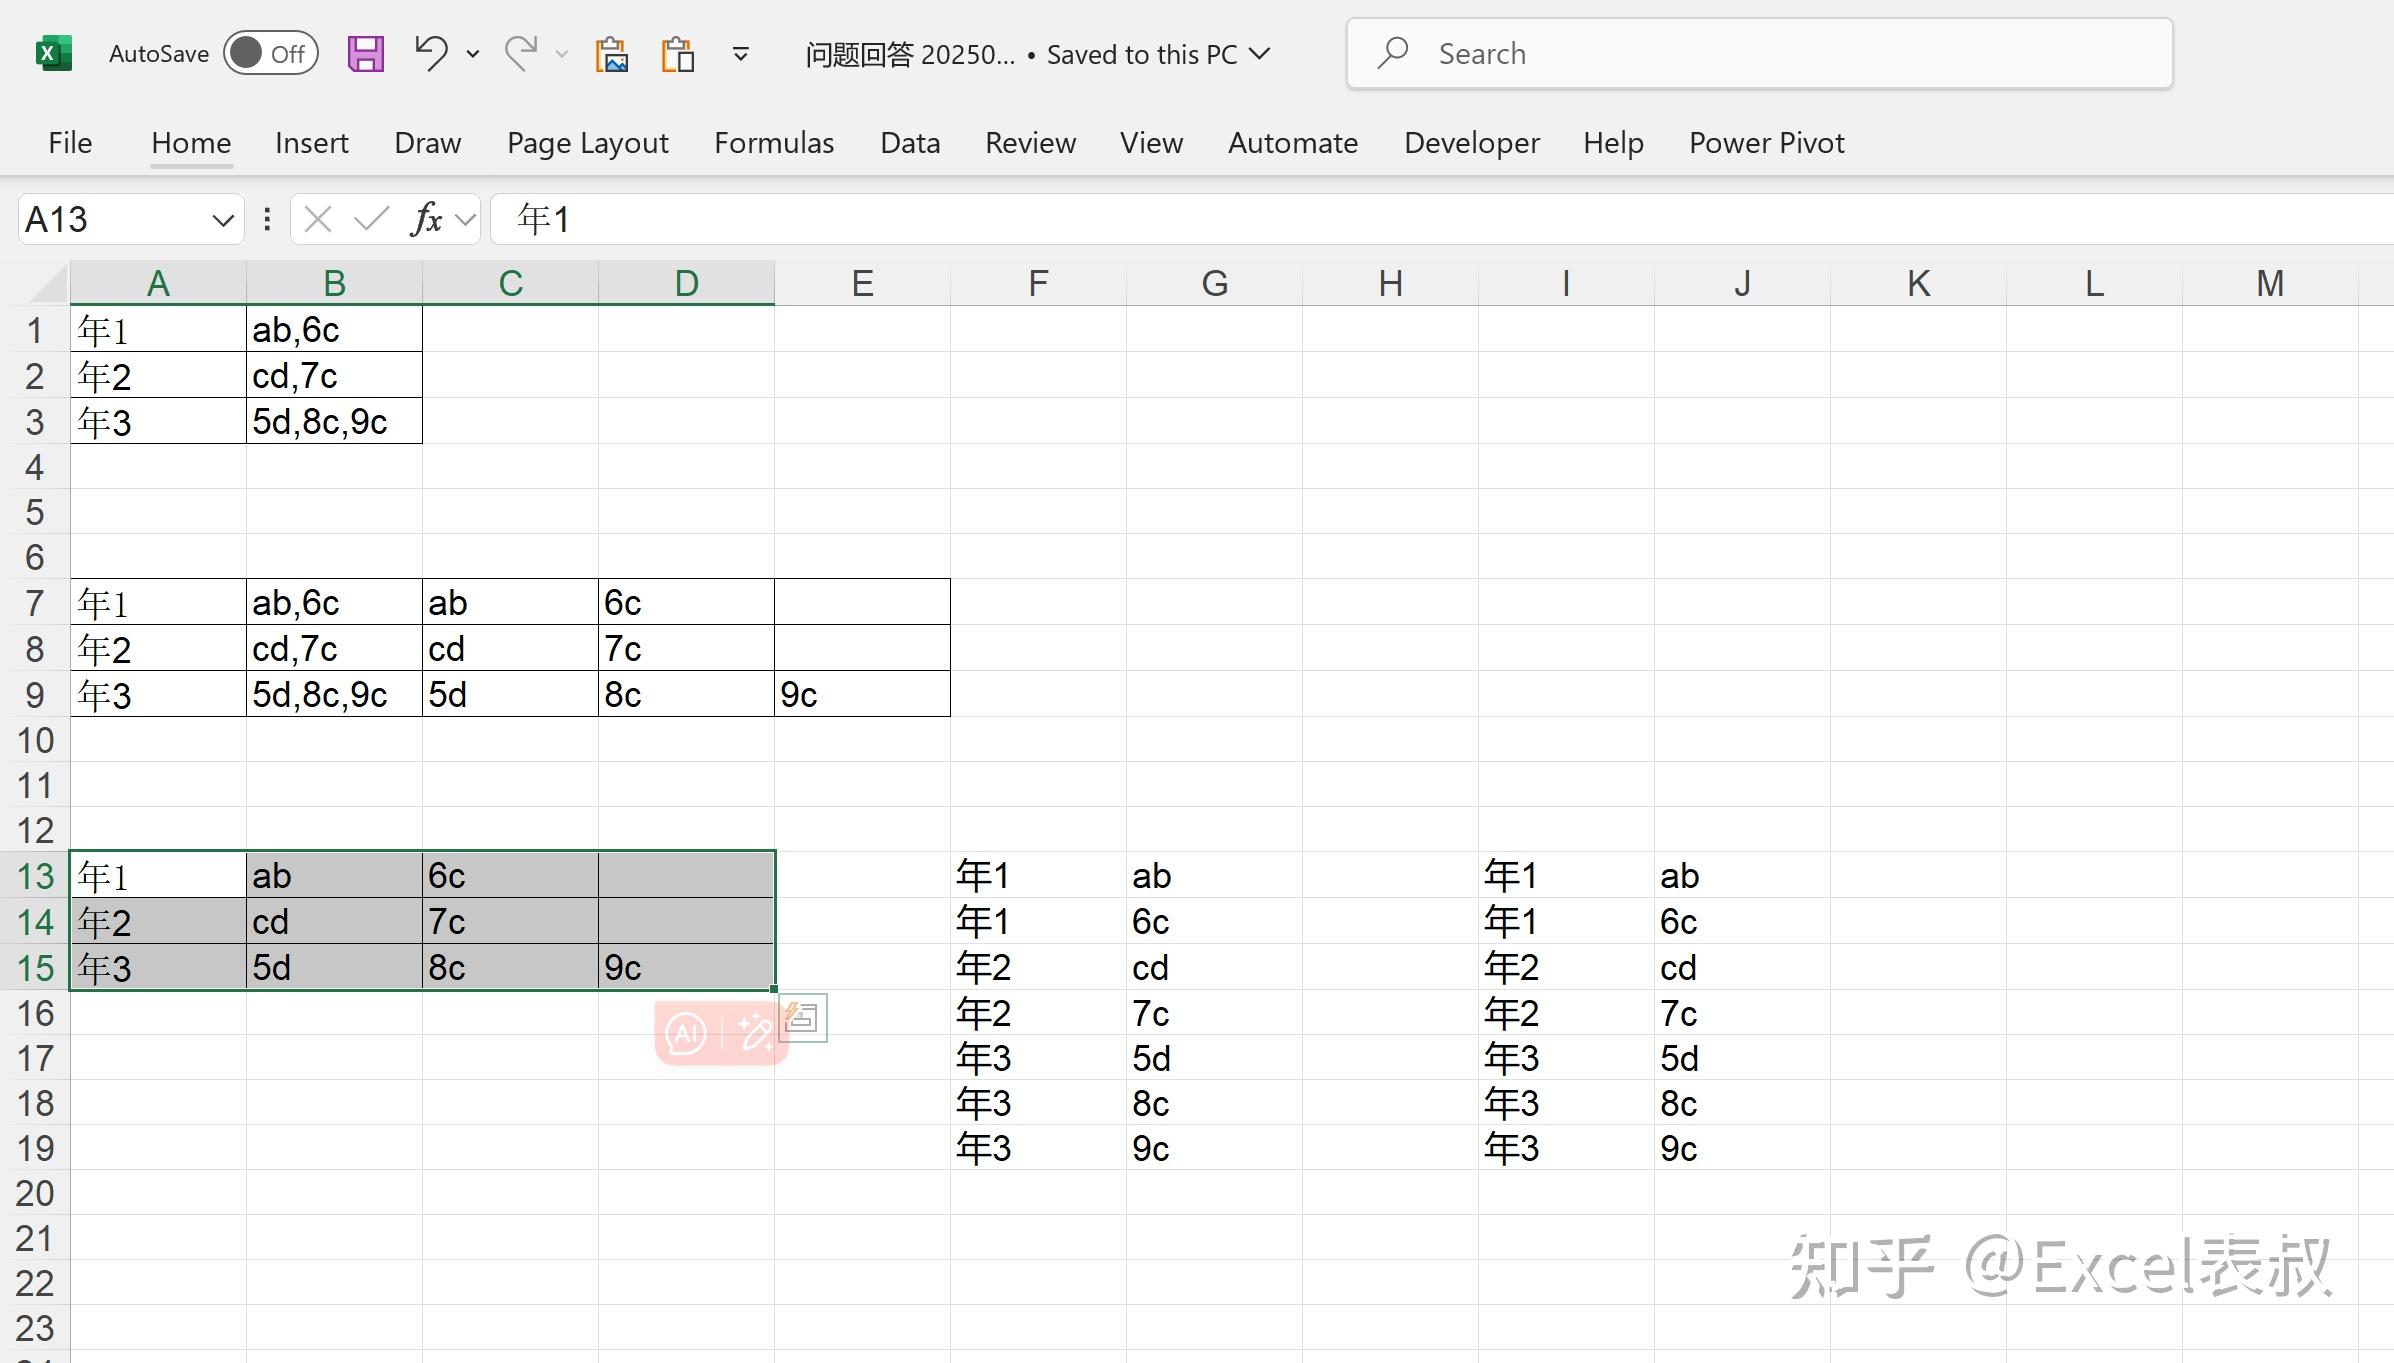Image resolution: width=2394 pixels, height=1363 pixels.
Task: Click the pink AI assistant floating icon
Action: (686, 1033)
